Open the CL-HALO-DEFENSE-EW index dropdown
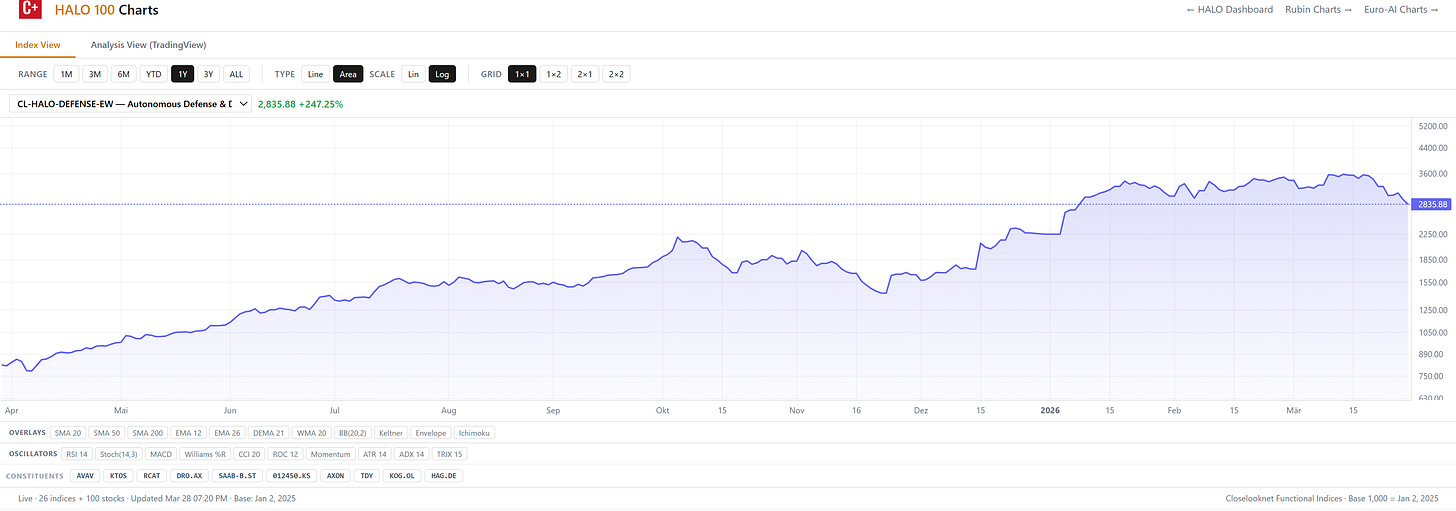This screenshot has width=1456, height=511. point(130,104)
